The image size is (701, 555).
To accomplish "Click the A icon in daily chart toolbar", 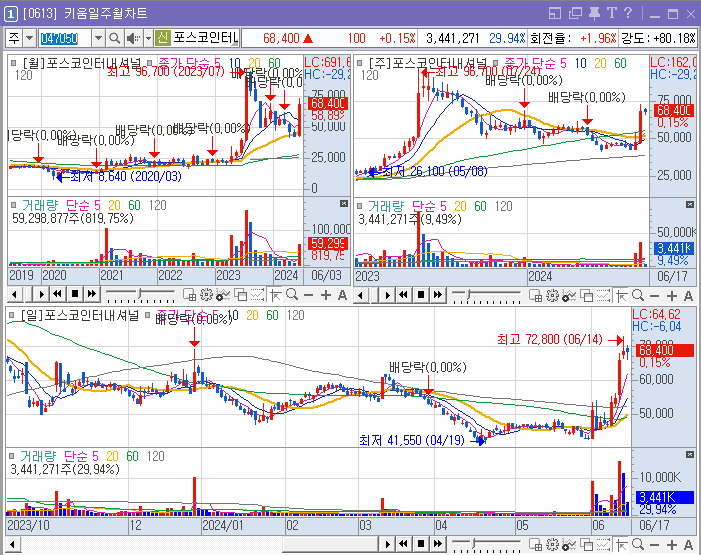I will (688, 545).
